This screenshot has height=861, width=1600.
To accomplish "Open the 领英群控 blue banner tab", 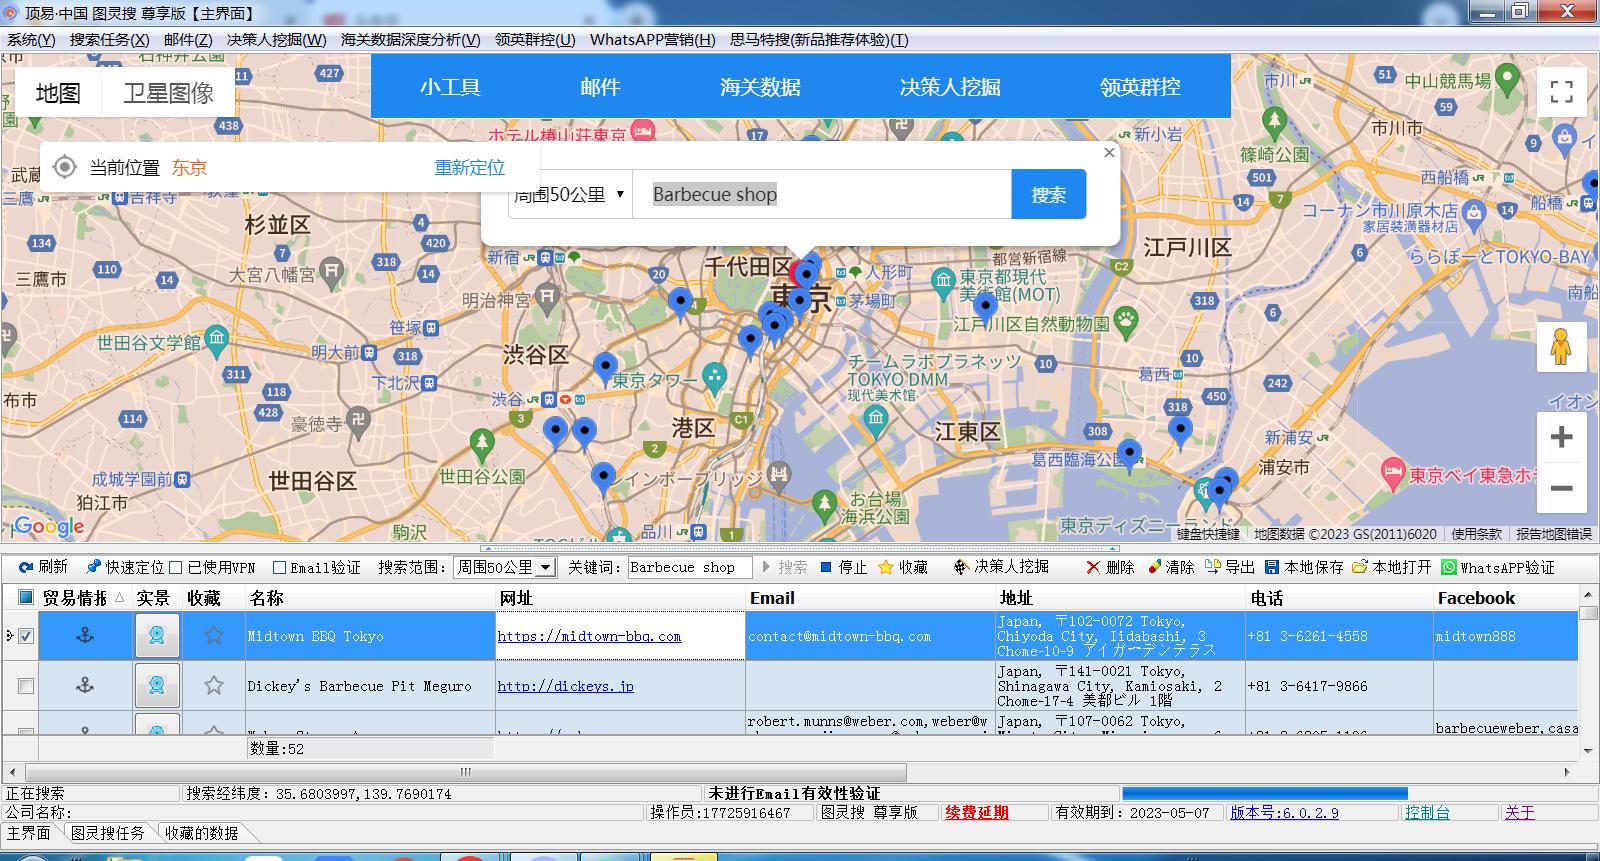I will tap(1140, 87).
